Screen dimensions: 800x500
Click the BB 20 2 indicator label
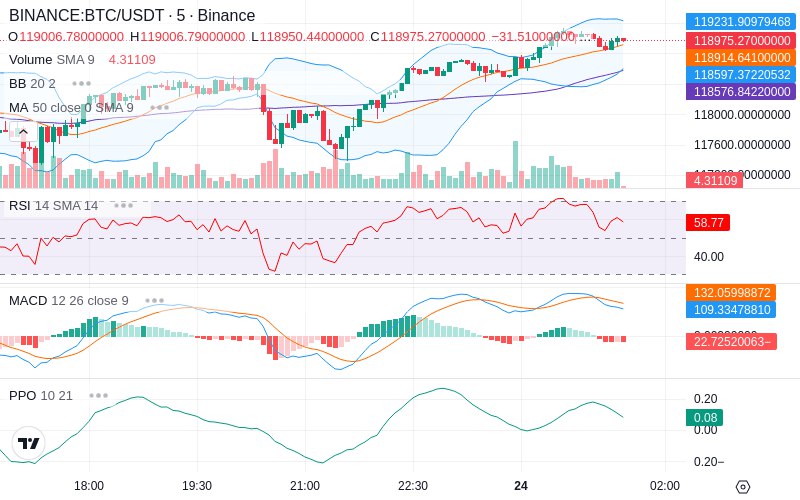click(x=32, y=84)
